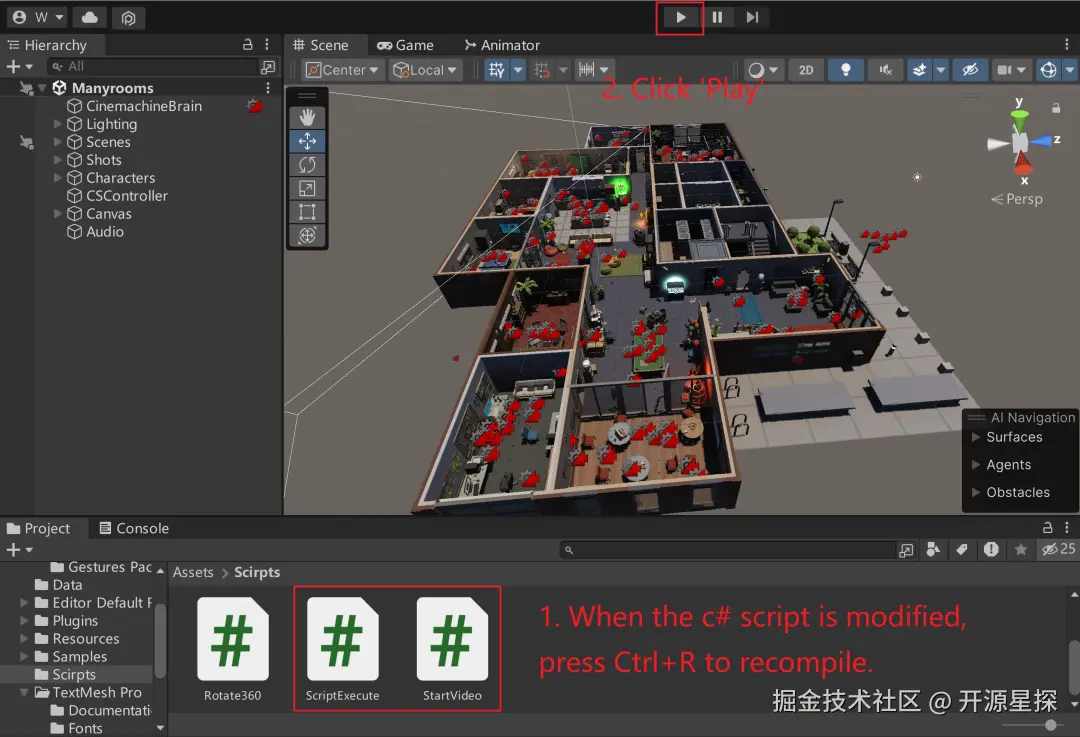Expand the Shots object
This screenshot has width=1080, height=737.
click(58, 160)
